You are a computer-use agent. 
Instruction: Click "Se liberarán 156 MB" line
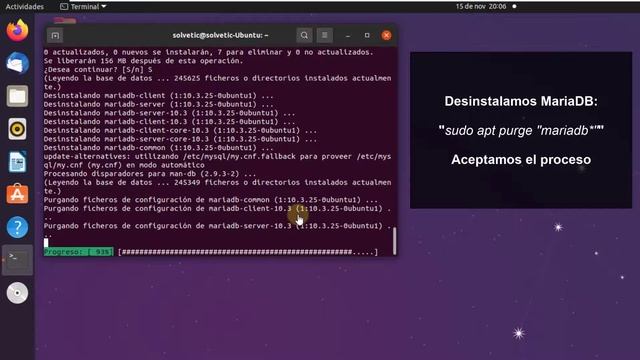click(143, 61)
